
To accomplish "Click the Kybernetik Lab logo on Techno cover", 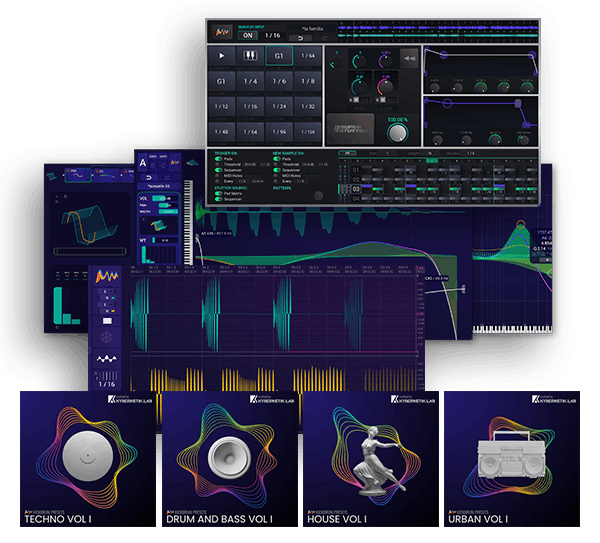I will 130,399.
